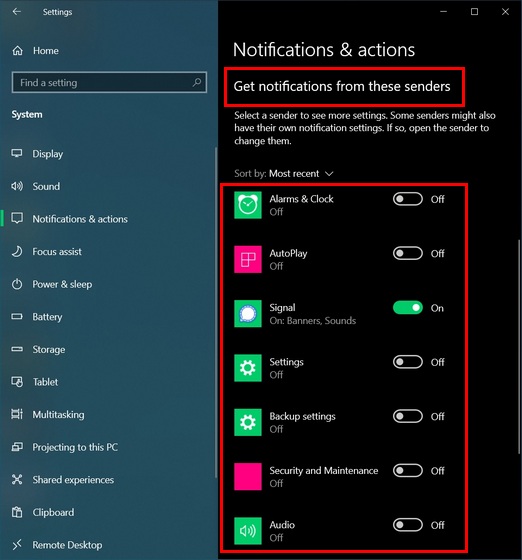
Task: Click the Tablet icon in sidebar
Action: coord(17,382)
